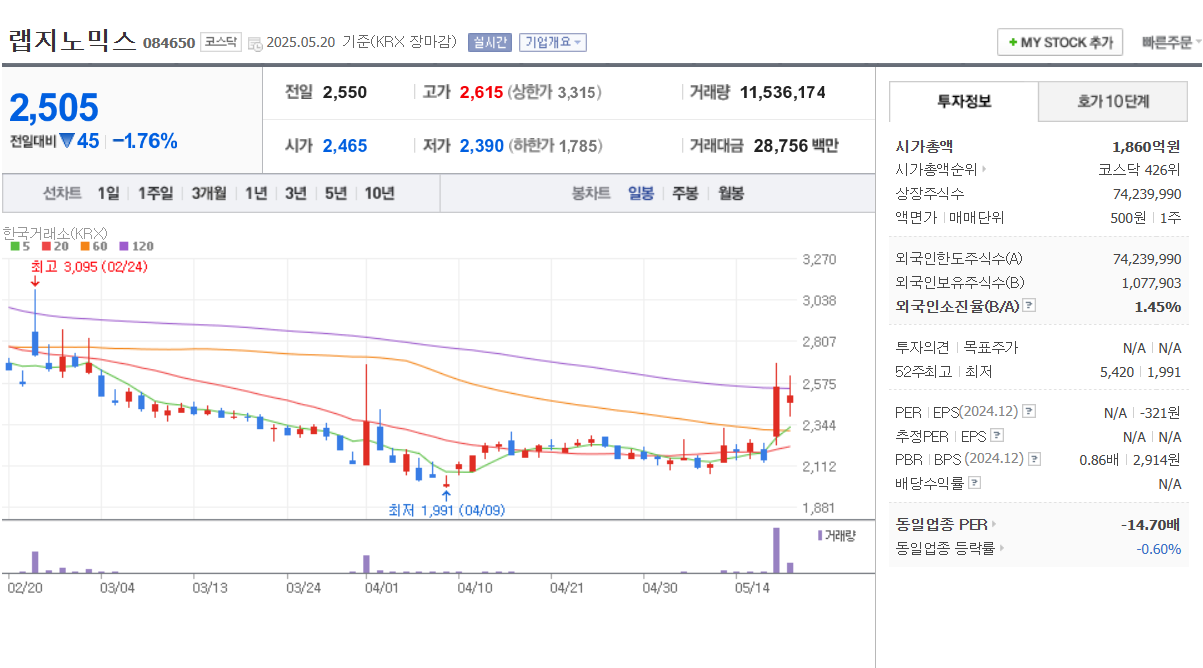Image resolution: width=1203 pixels, height=668 pixels.
Task: Select the 3년 line chart period
Action: click(x=296, y=193)
